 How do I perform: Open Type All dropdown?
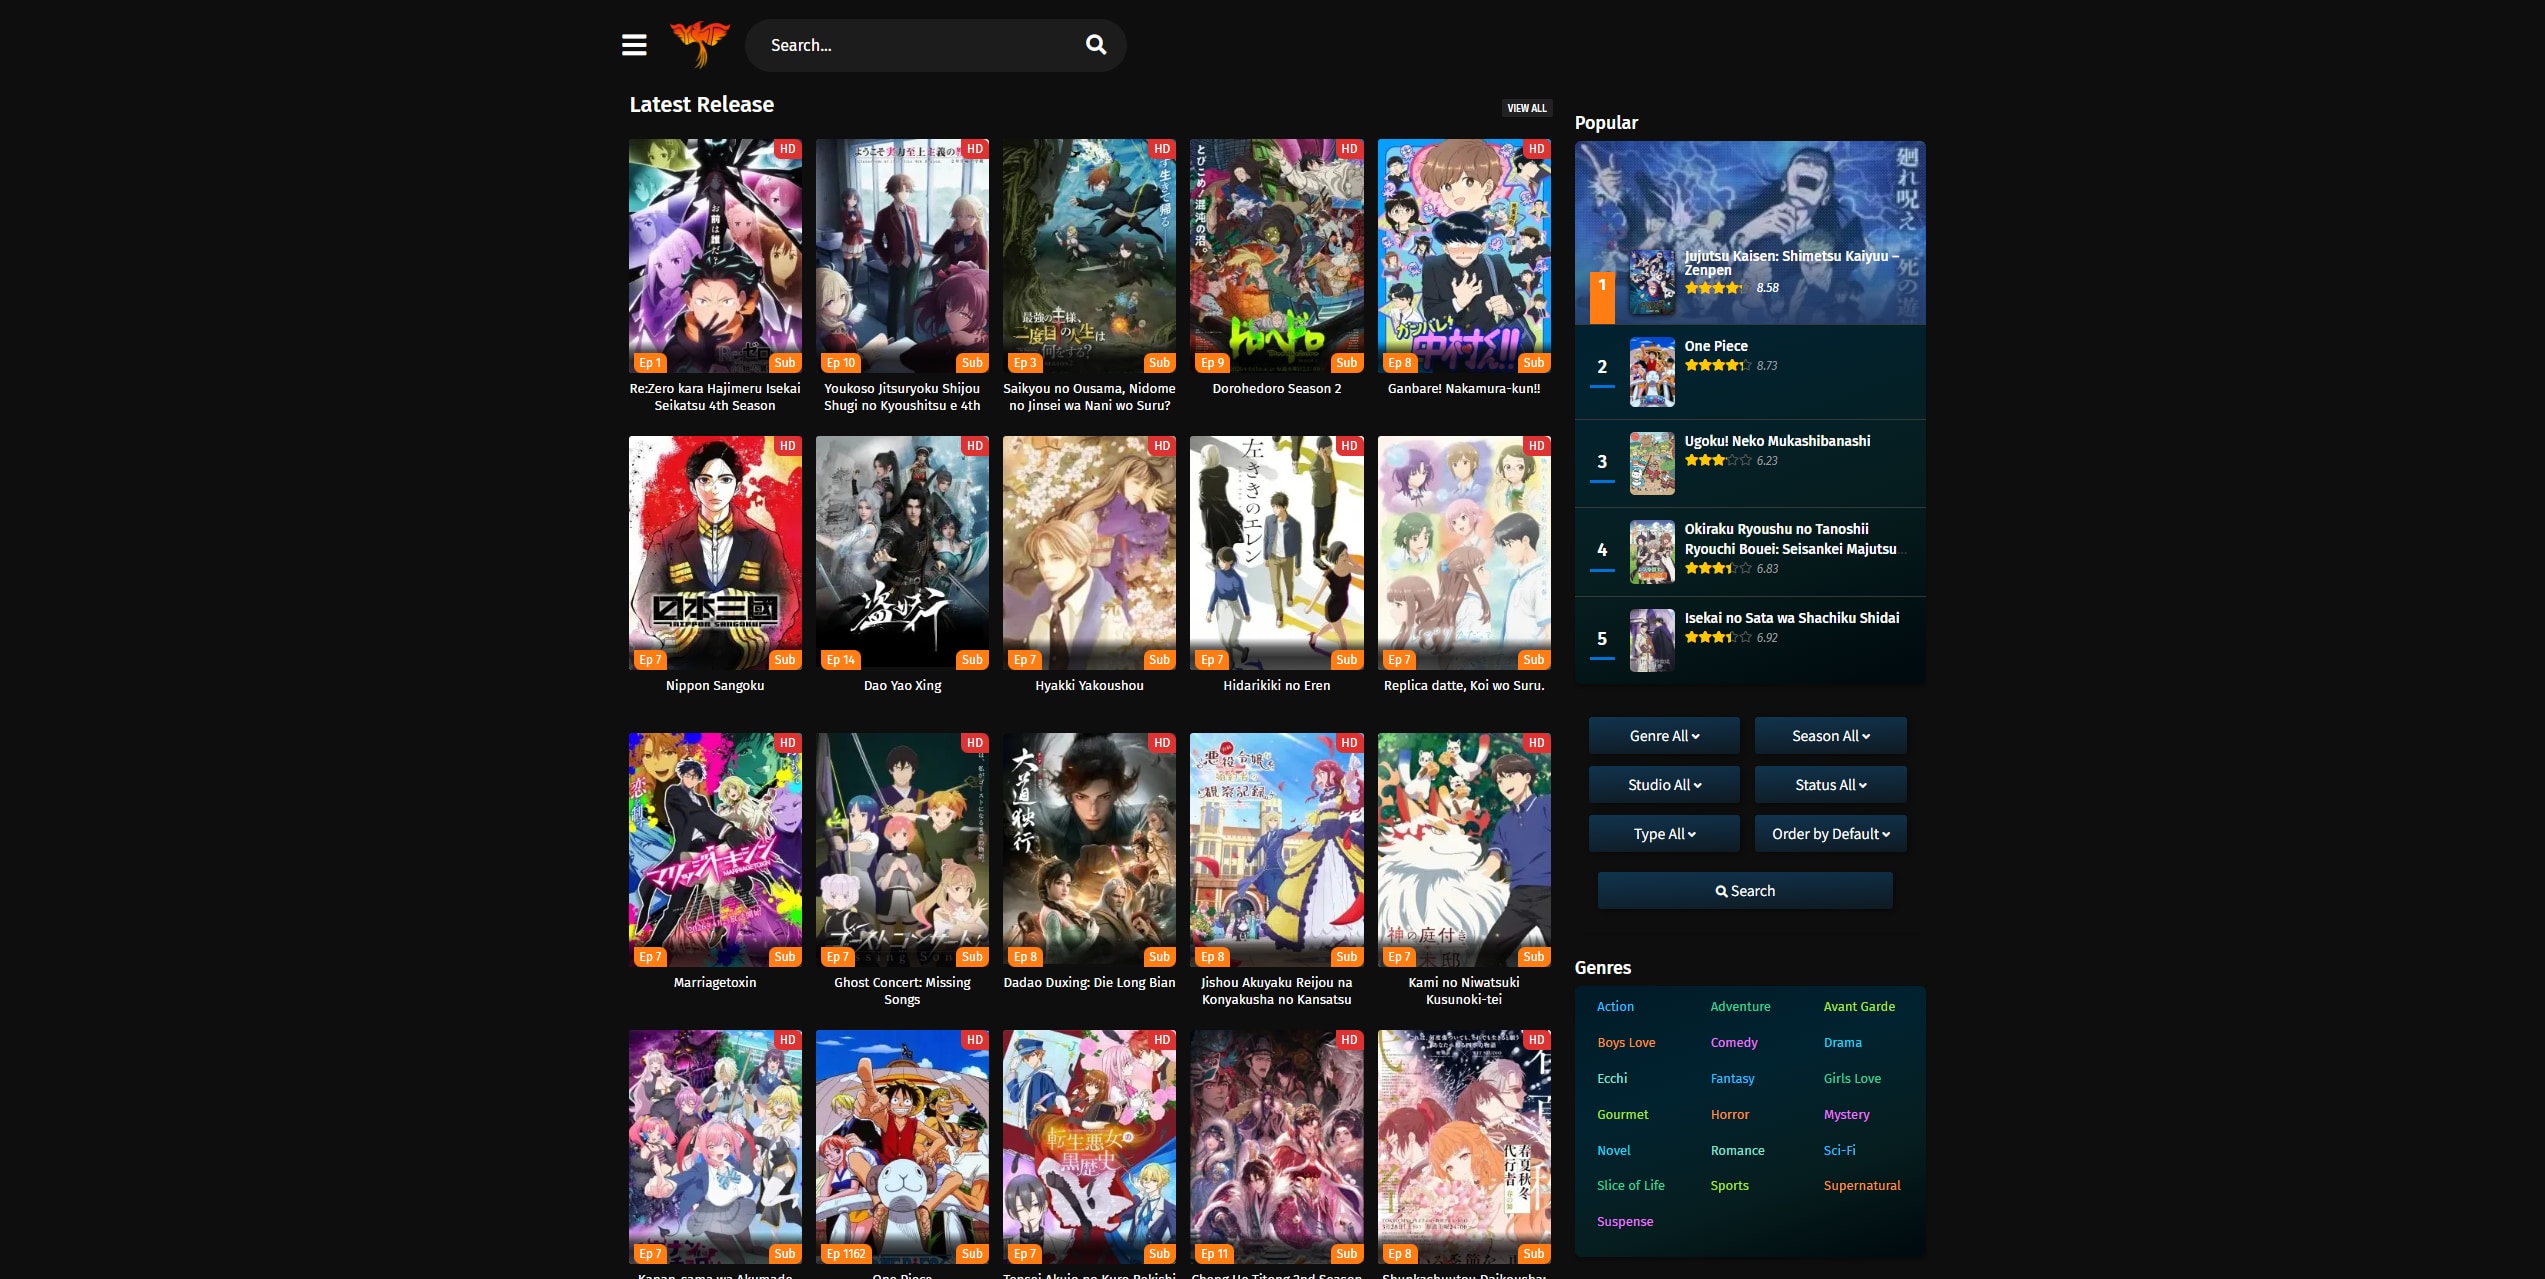click(x=1664, y=834)
